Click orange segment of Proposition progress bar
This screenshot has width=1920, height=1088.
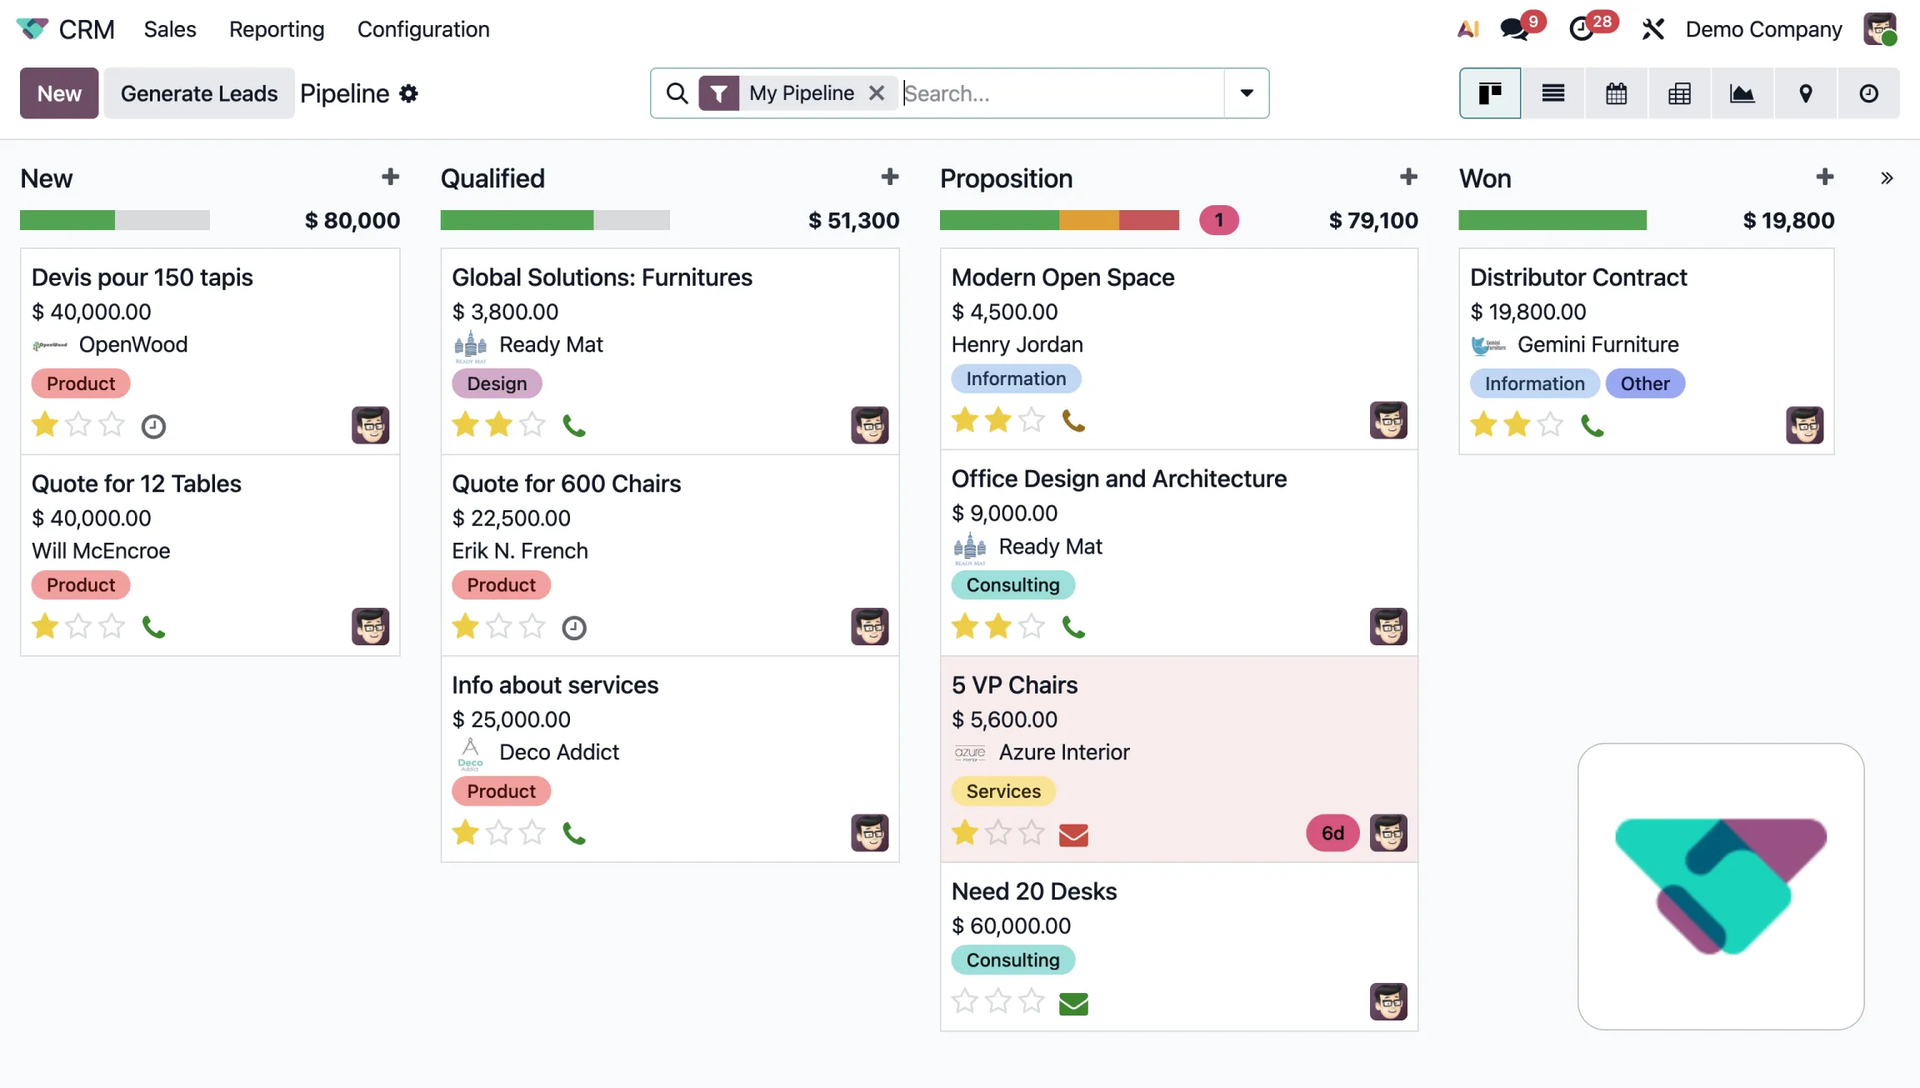[1089, 220]
